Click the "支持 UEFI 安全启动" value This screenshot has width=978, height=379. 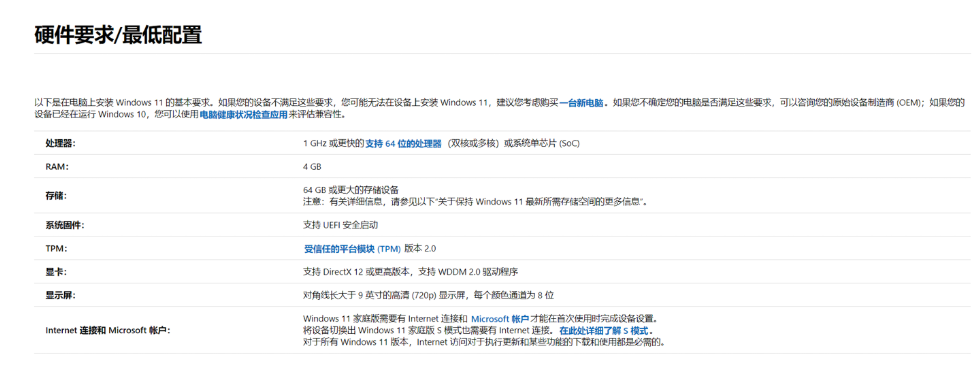click(x=341, y=224)
